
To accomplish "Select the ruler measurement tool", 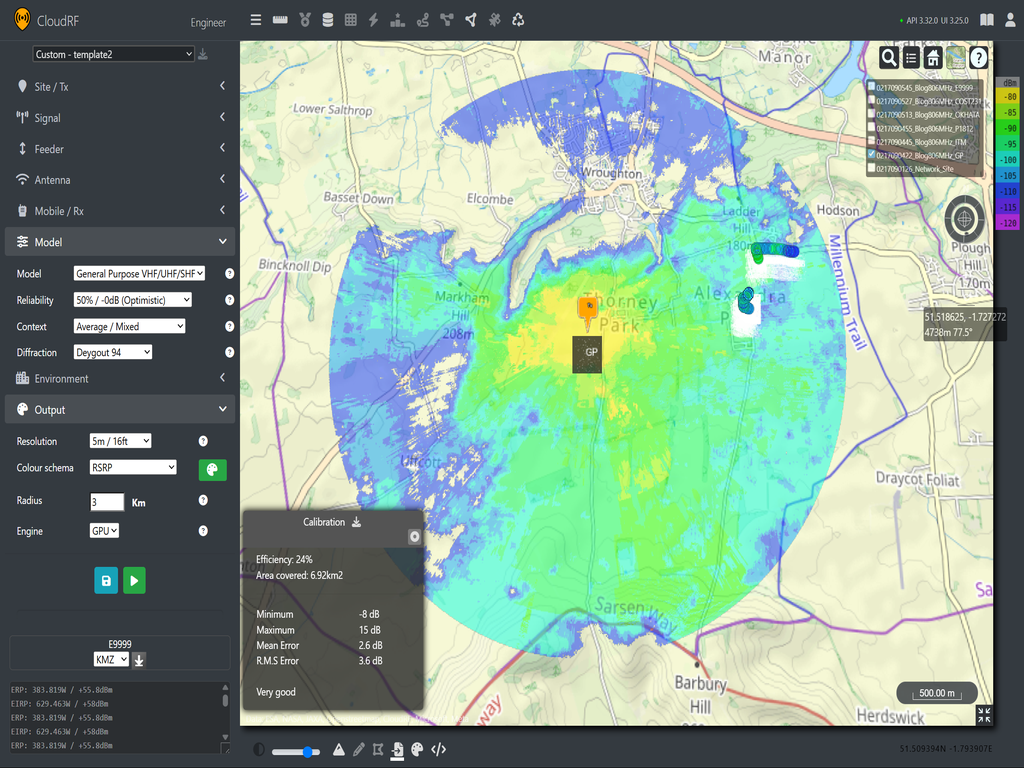I will [281, 18].
